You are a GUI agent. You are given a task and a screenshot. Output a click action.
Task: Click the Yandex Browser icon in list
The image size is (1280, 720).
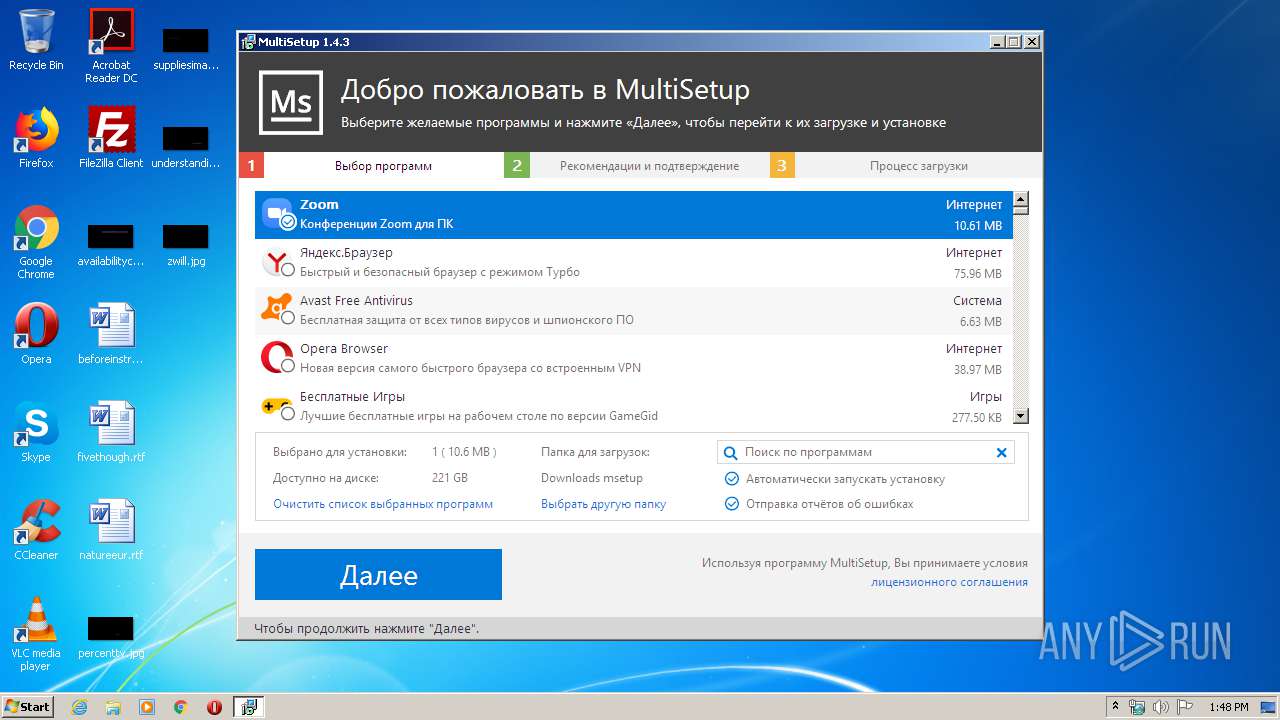click(276, 262)
